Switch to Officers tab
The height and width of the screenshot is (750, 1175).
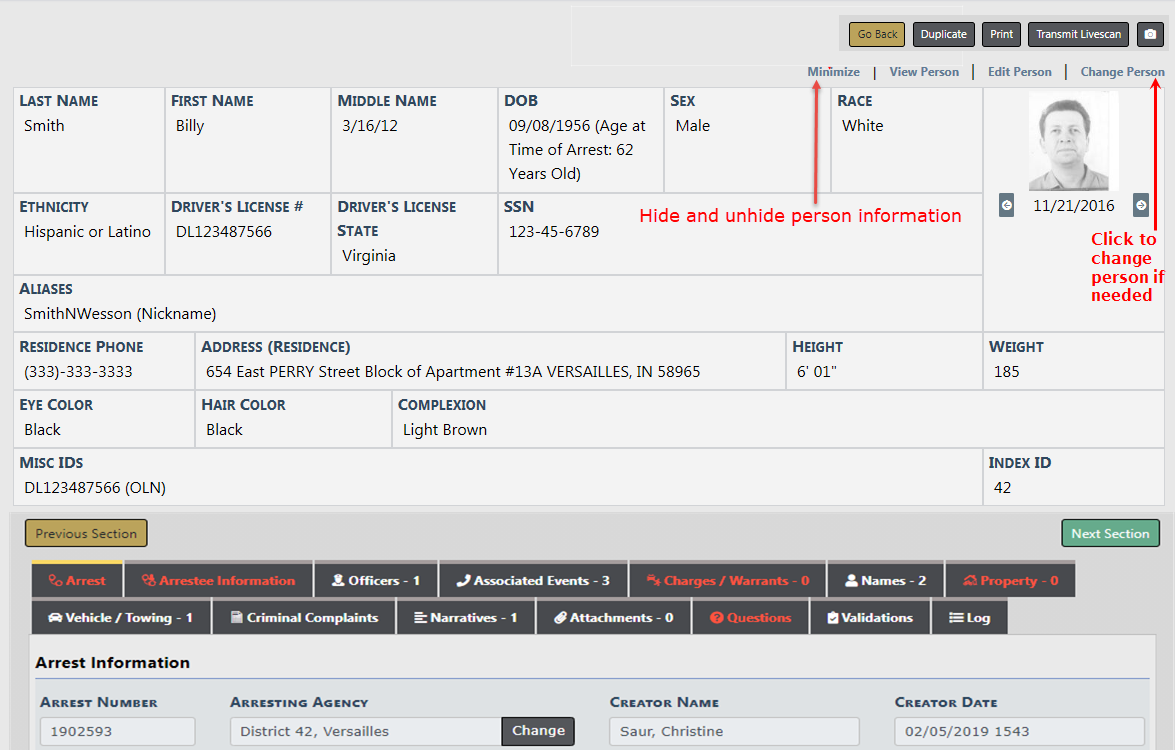376,581
